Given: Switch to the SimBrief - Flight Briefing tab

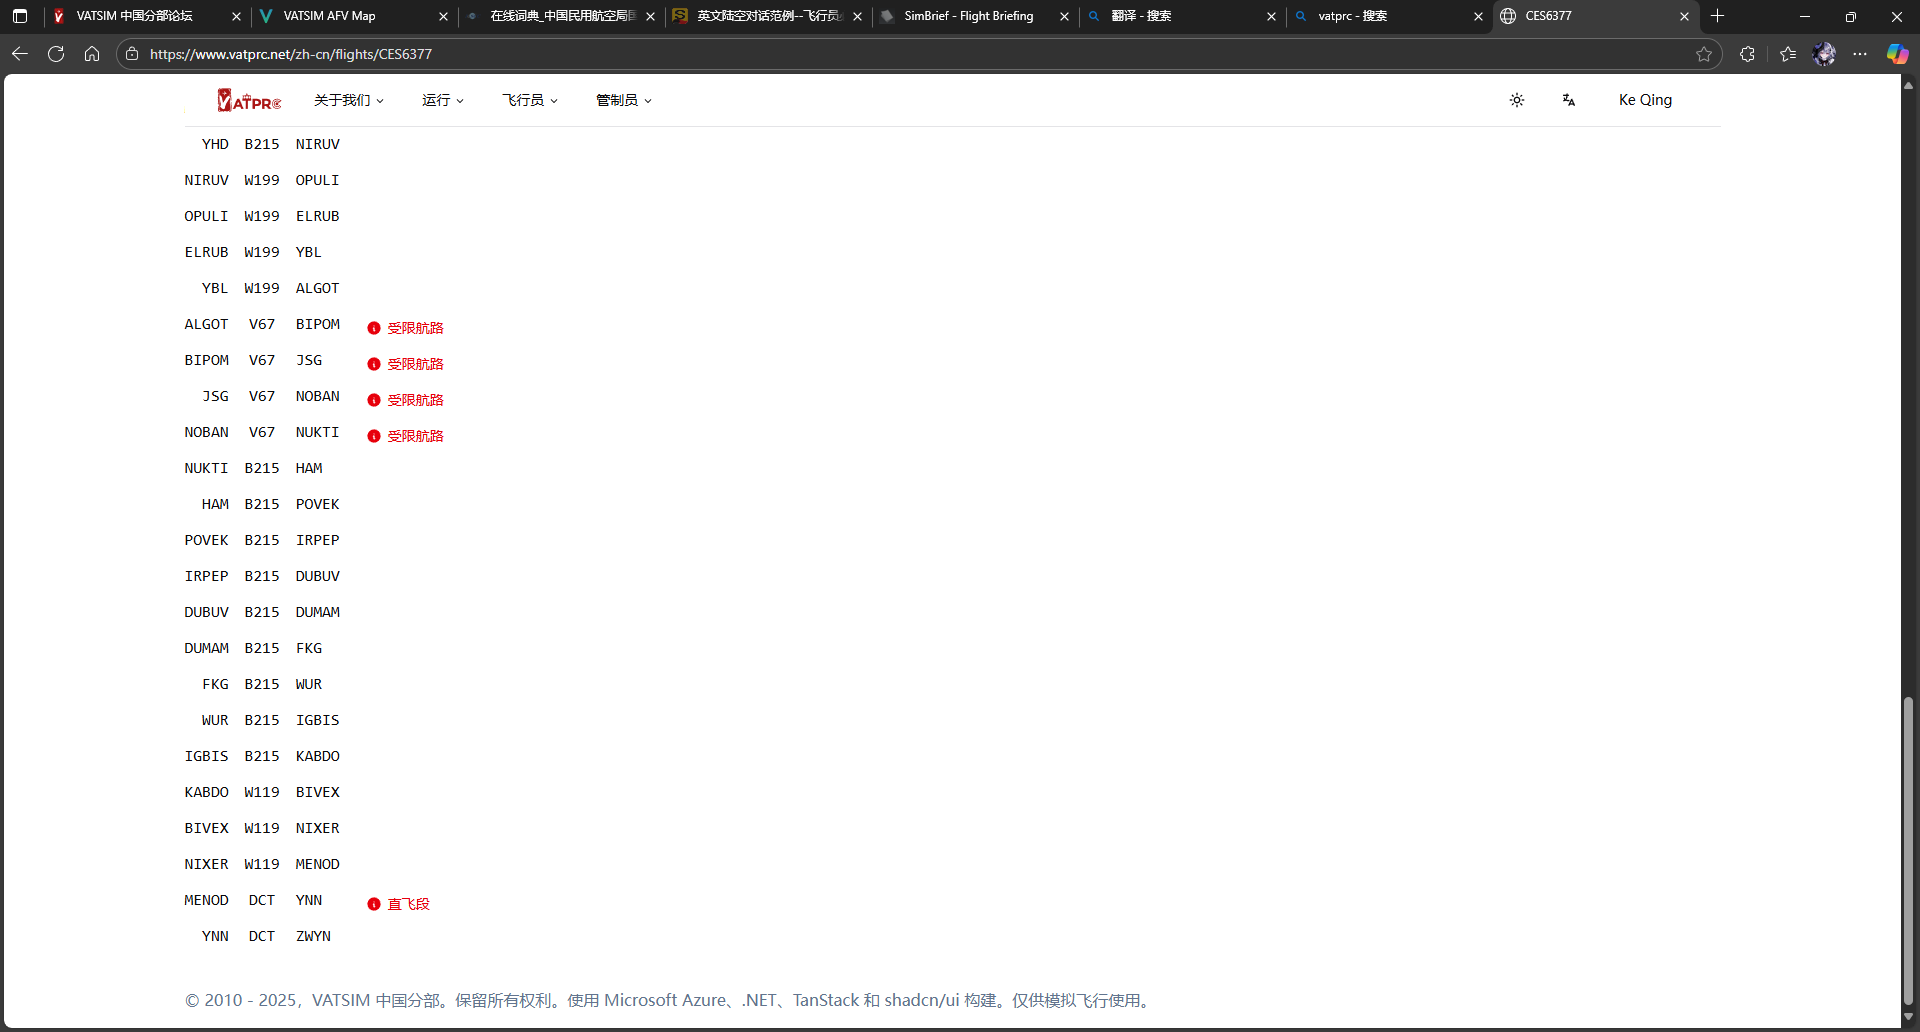Looking at the screenshot, I should point(968,16).
